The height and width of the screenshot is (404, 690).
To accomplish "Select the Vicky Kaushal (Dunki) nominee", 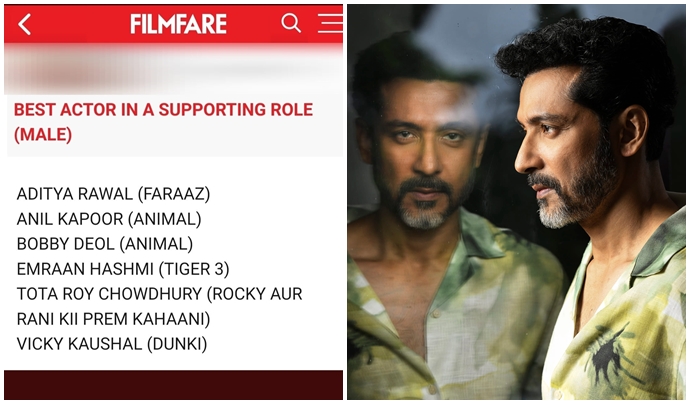I will tap(112, 344).
